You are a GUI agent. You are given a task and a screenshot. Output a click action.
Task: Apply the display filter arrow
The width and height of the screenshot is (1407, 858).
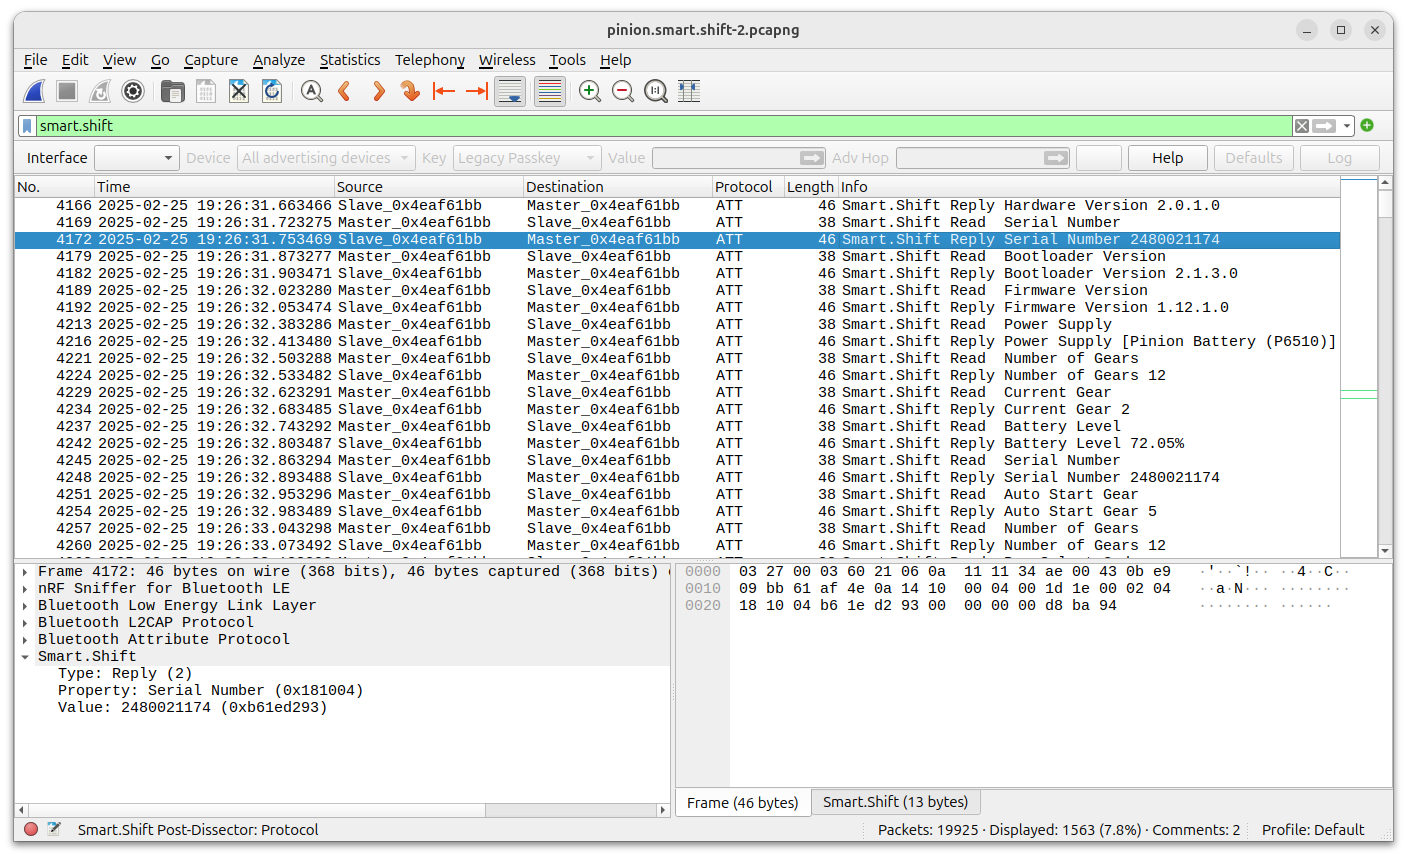1325,126
